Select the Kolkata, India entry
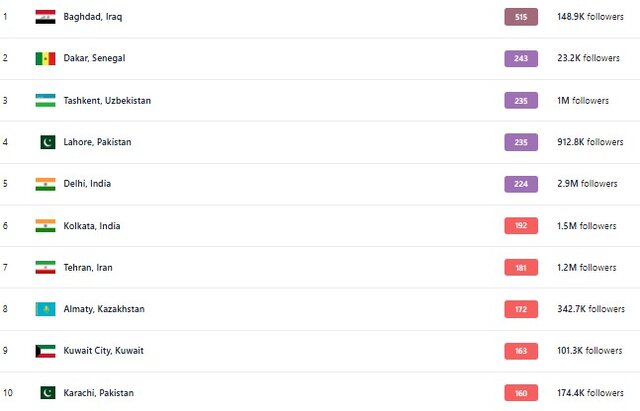This screenshot has width=640, height=411. (x=91, y=226)
